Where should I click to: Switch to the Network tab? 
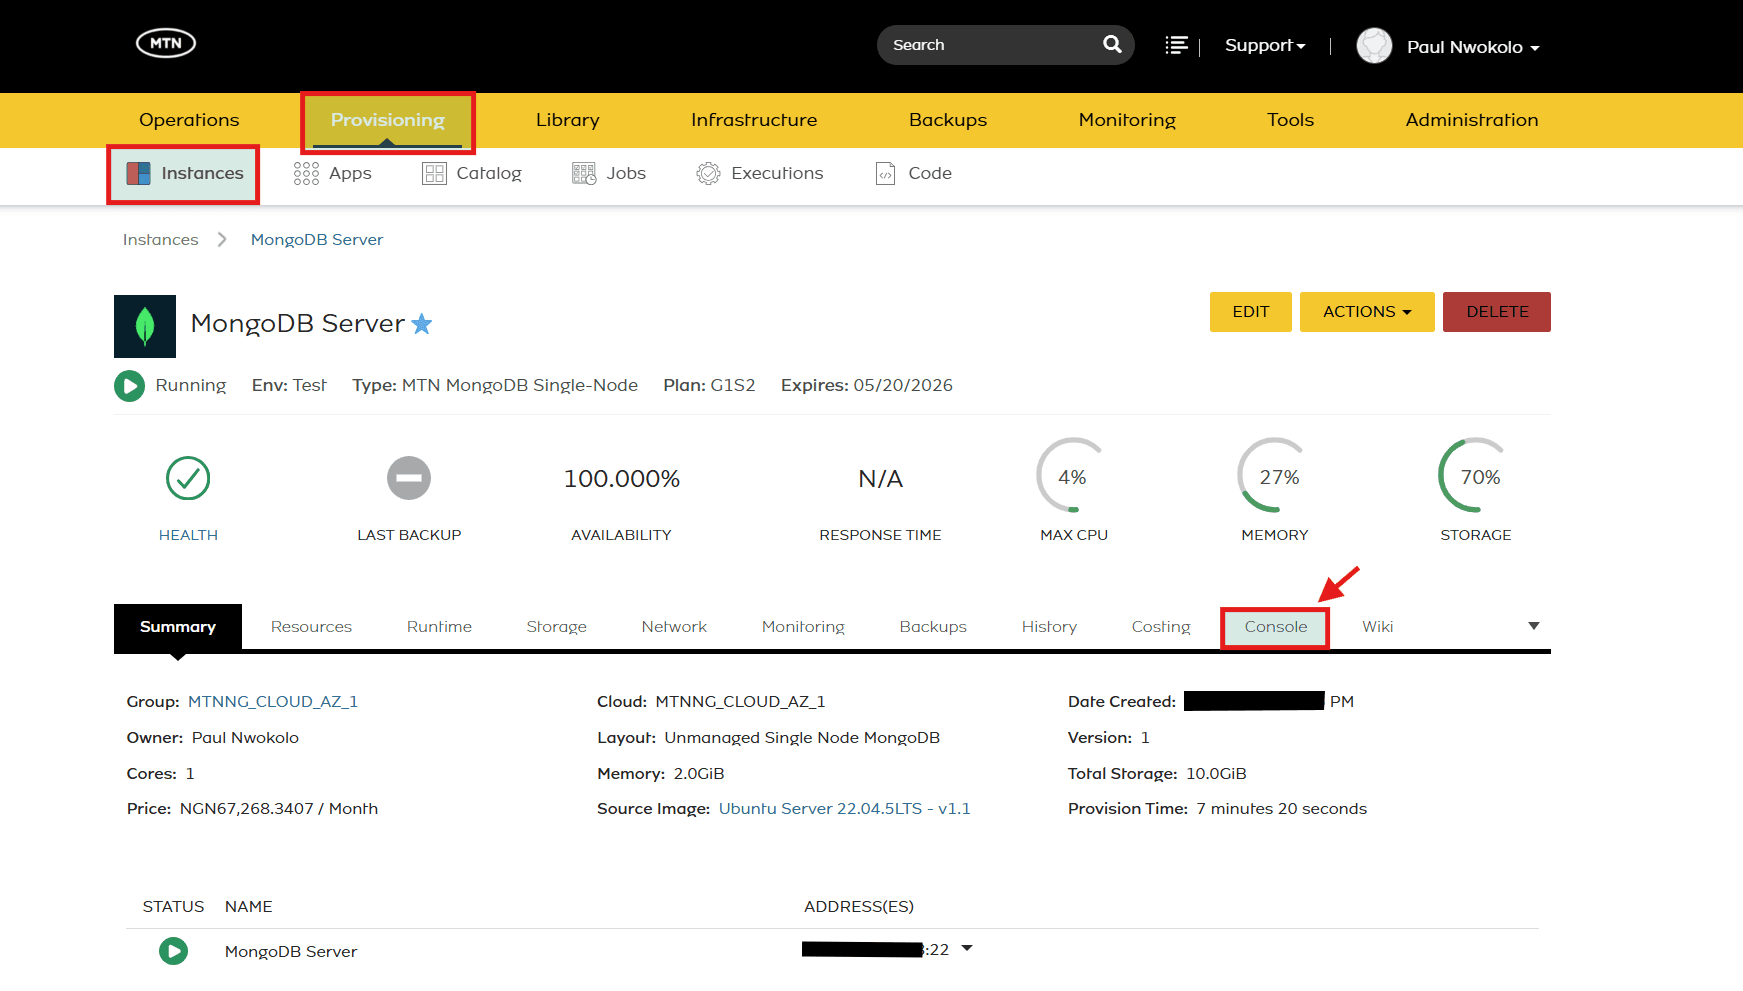pos(674,627)
